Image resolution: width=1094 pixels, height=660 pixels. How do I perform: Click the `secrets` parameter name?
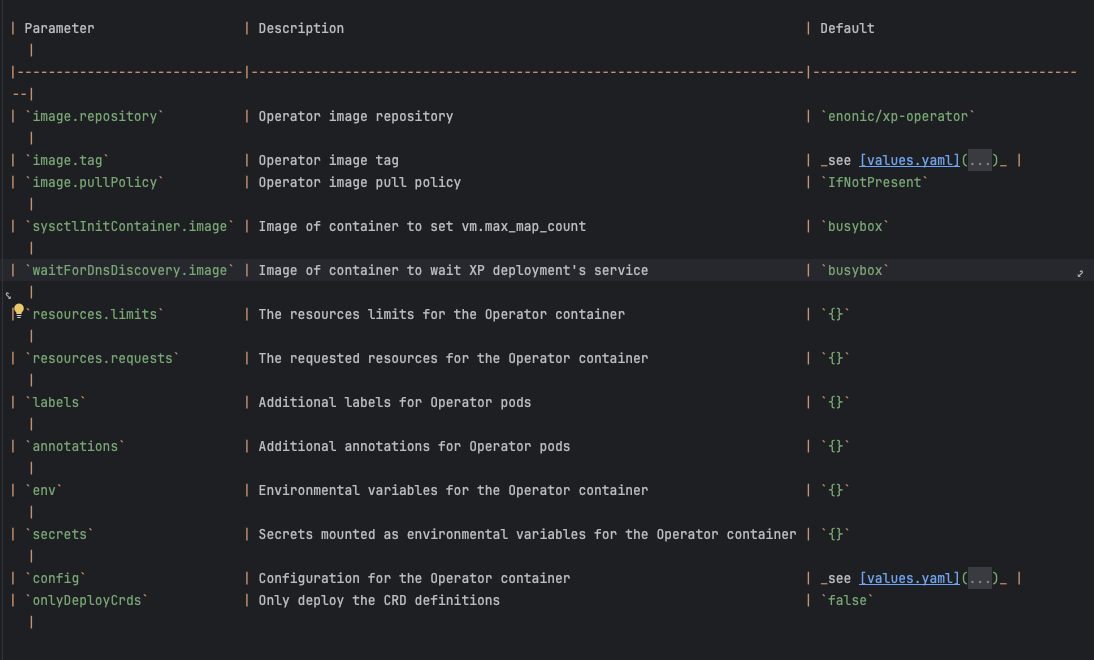pyautogui.click(x=59, y=534)
